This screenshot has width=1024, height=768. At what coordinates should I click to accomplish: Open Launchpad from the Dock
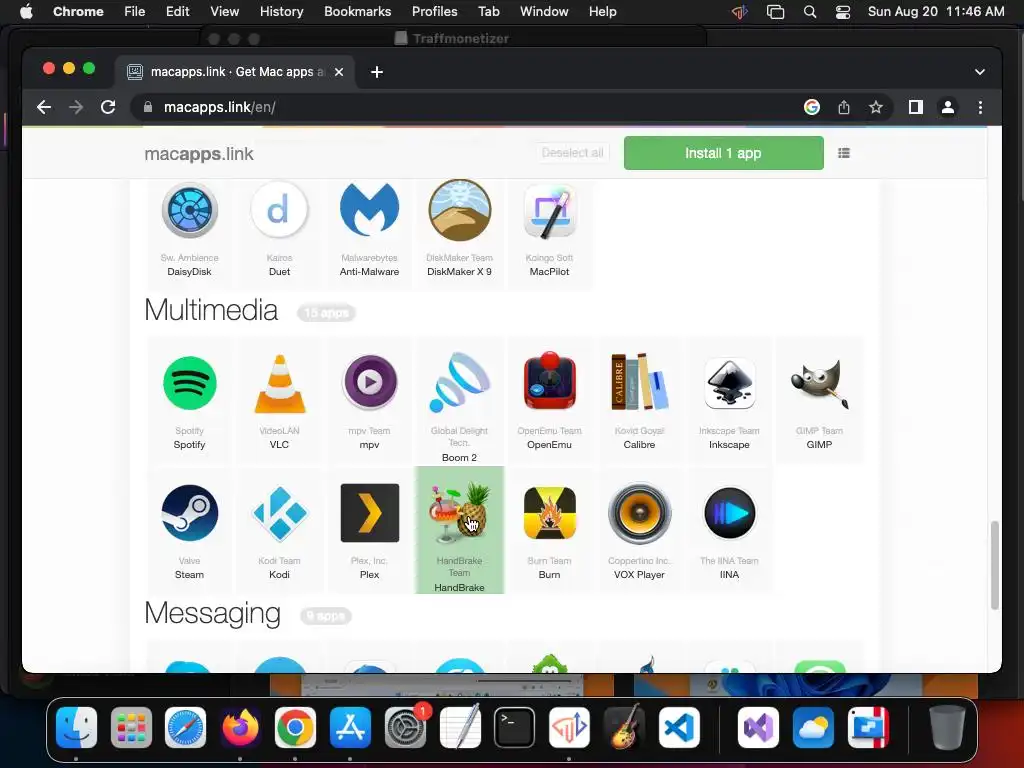131,727
